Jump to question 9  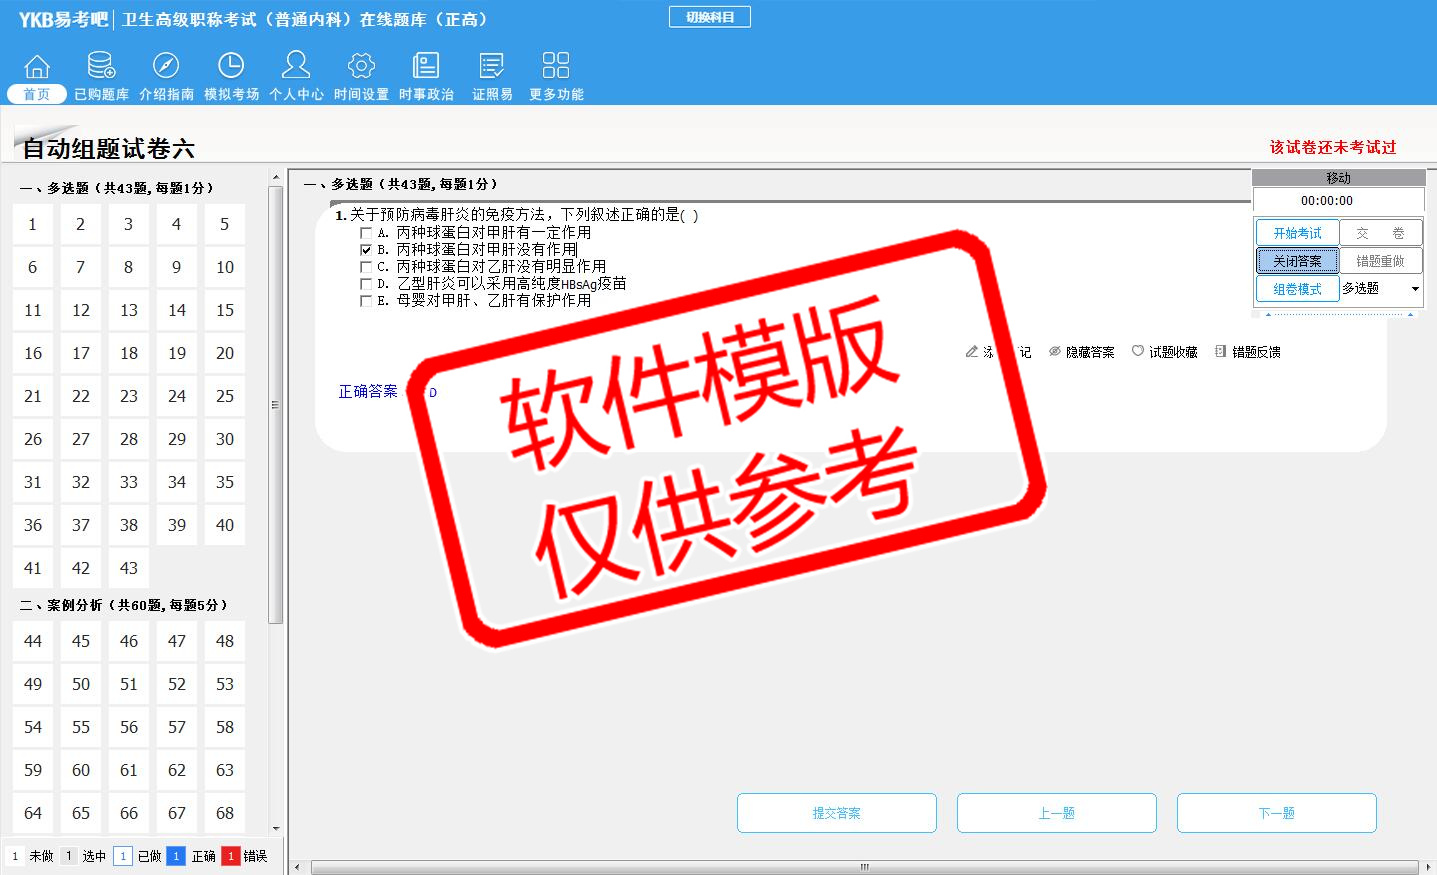177,267
